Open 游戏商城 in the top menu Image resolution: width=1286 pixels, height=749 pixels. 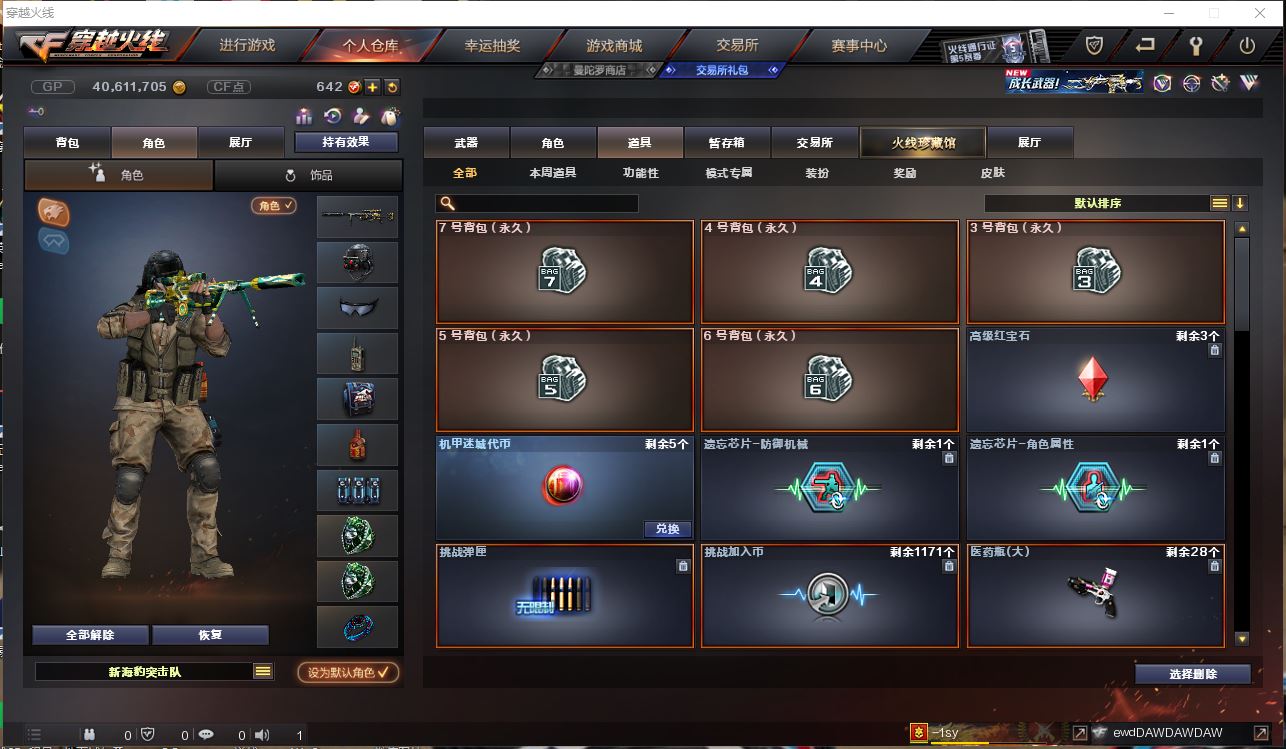(614, 45)
